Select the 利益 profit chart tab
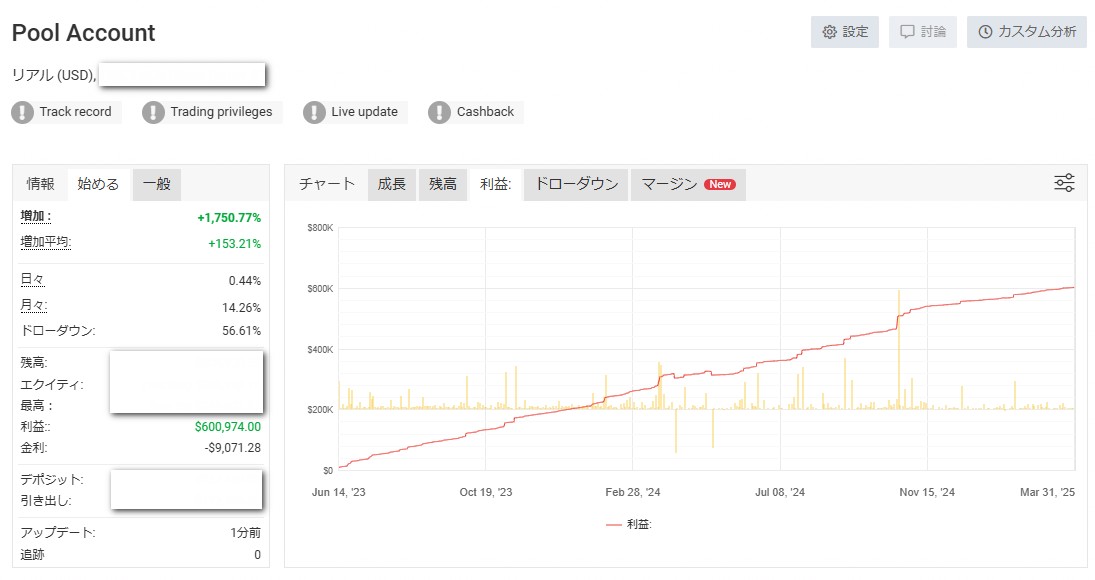The width and height of the screenshot is (1095, 580). (496, 184)
